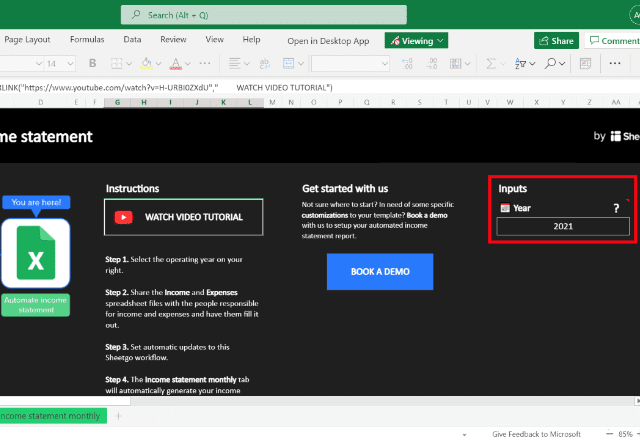Open the Comments pane button
The height and width of the screenshot is (440, 640).
(614, 40)
